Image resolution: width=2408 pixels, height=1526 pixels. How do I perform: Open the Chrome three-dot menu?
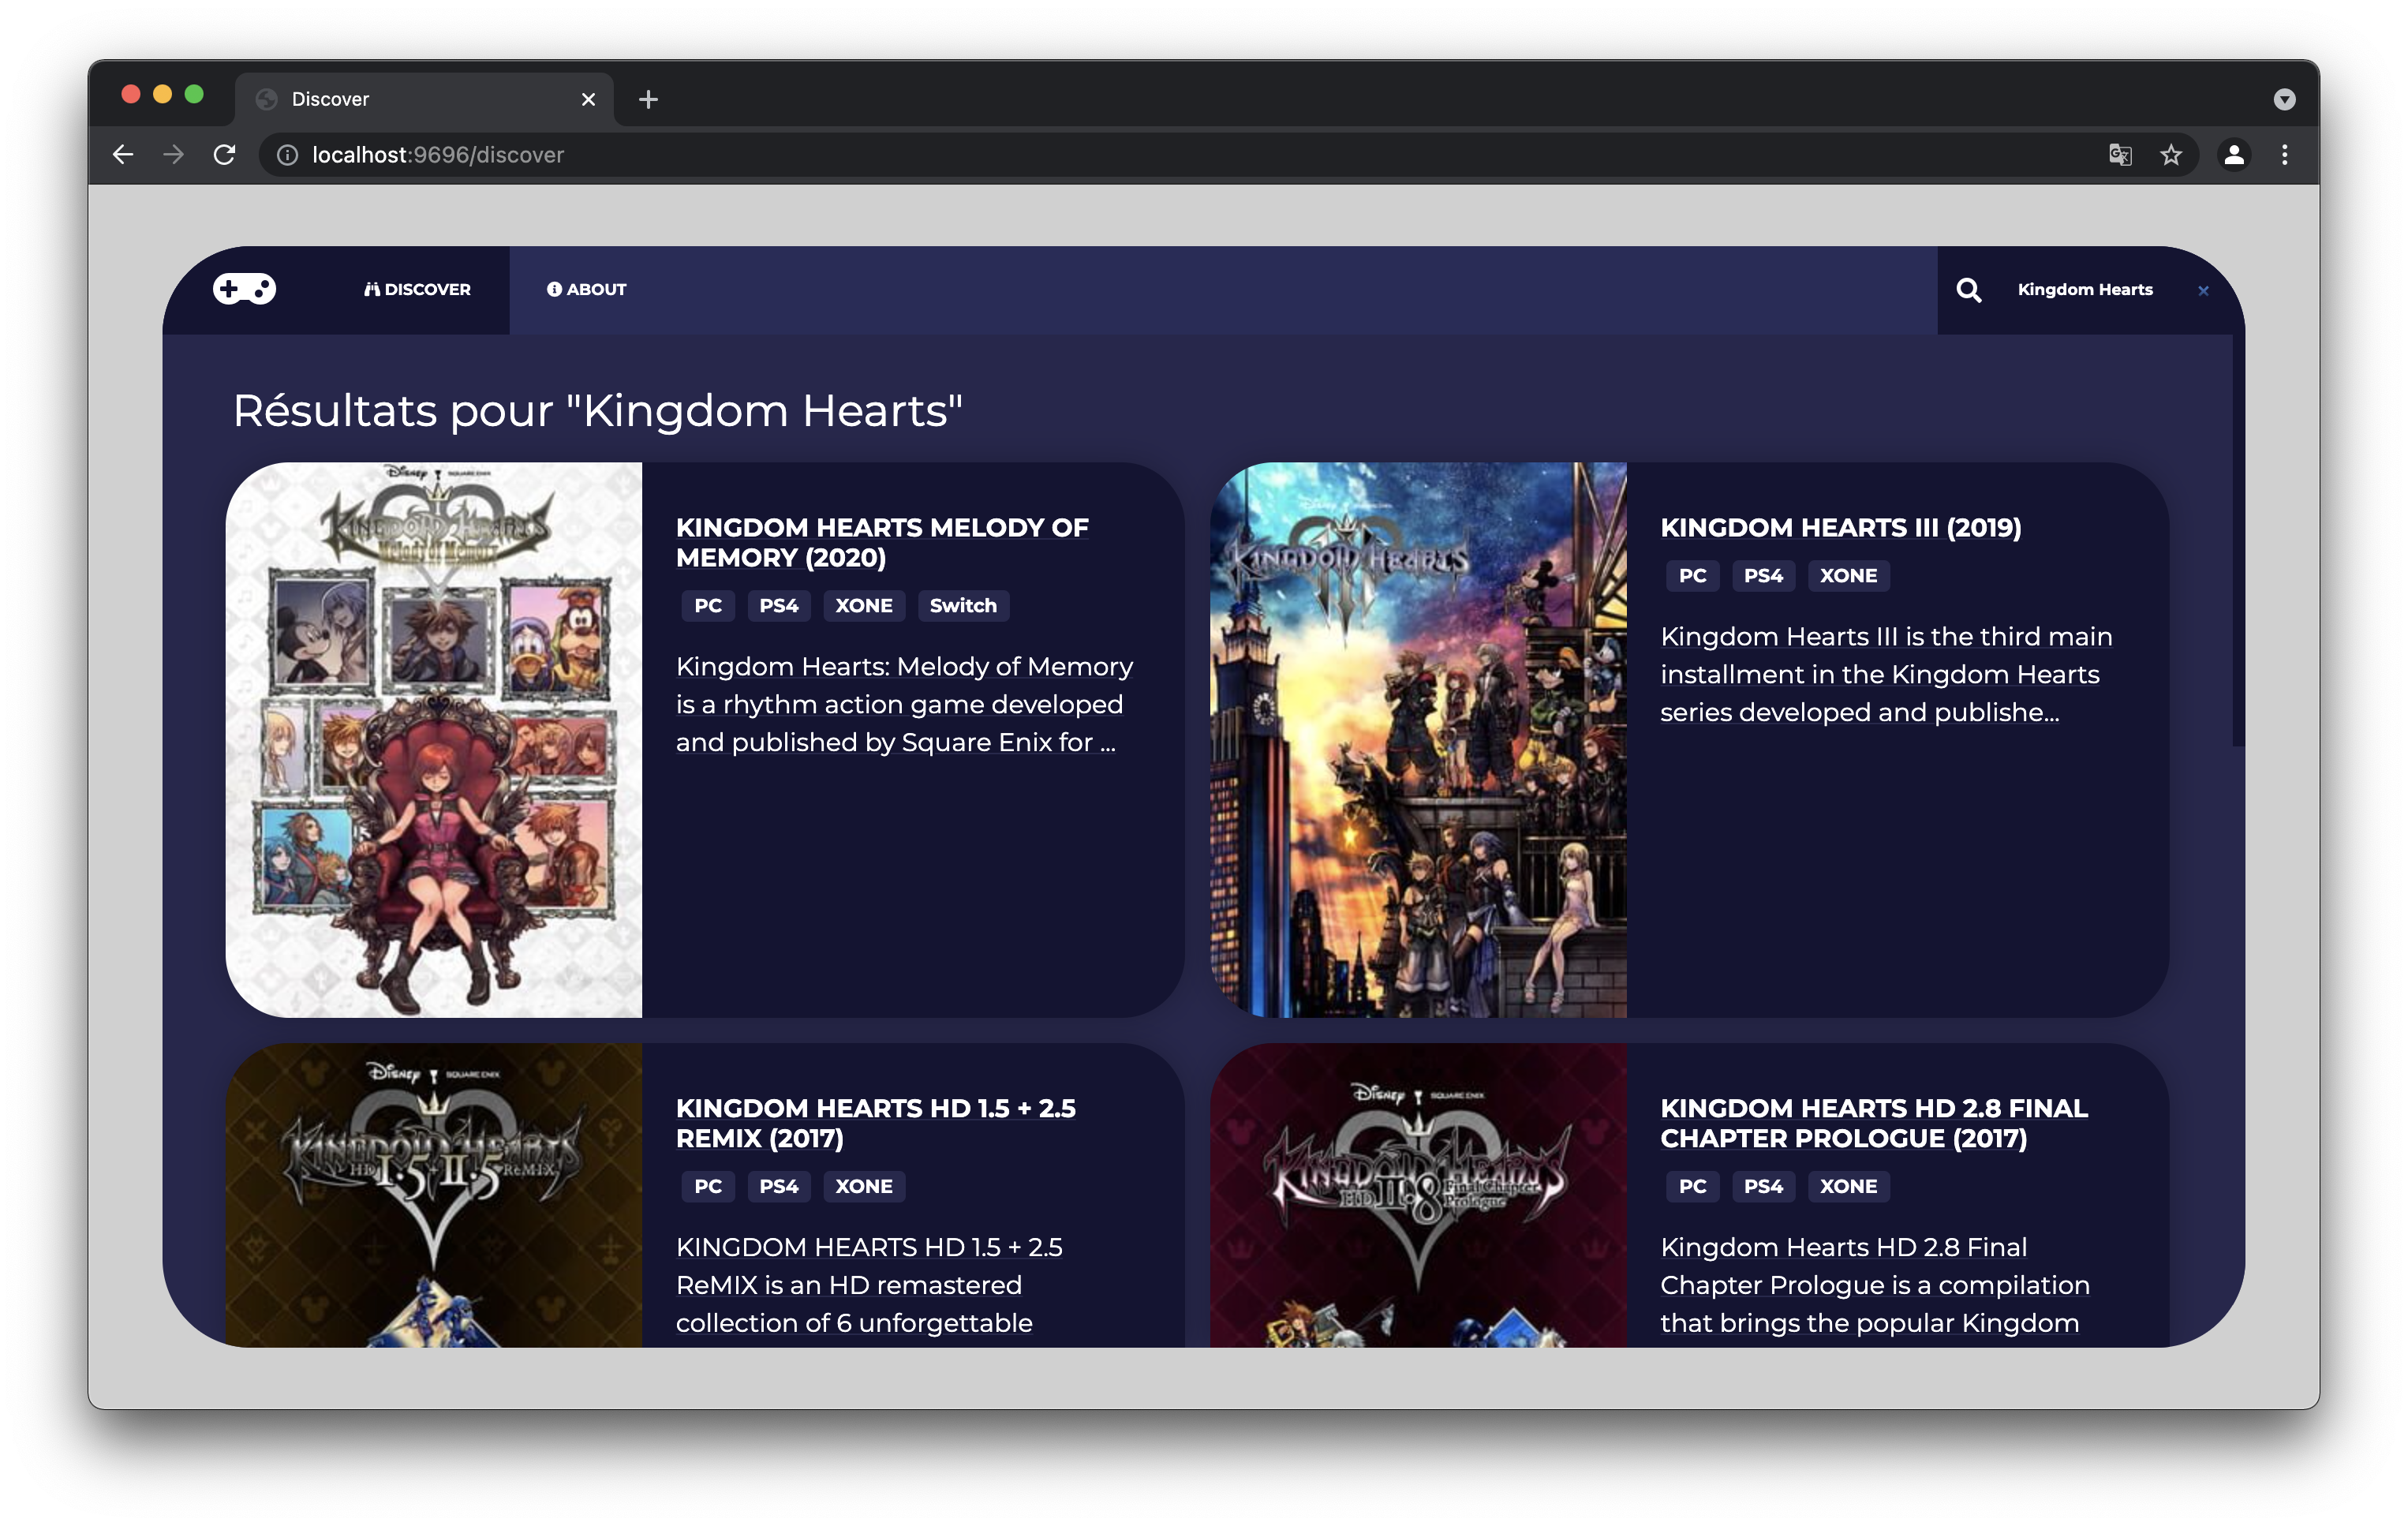point(2284,155)
